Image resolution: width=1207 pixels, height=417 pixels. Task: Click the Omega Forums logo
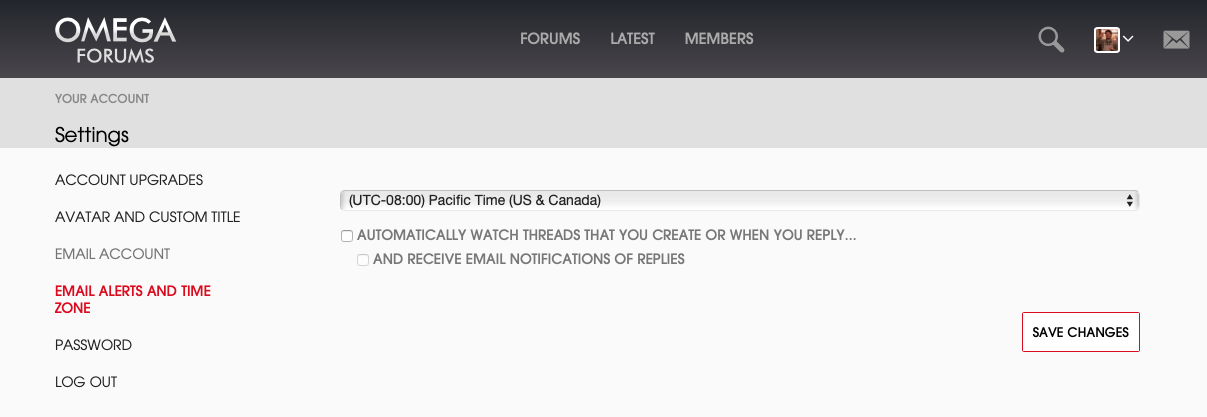[x=115, y=40]
